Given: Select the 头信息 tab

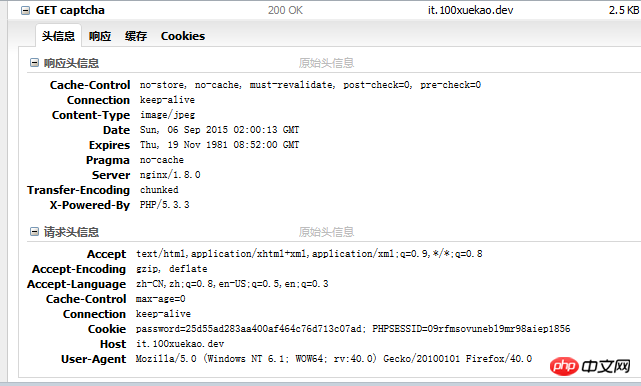Looking at the screenshot, I should click(58, 36).
